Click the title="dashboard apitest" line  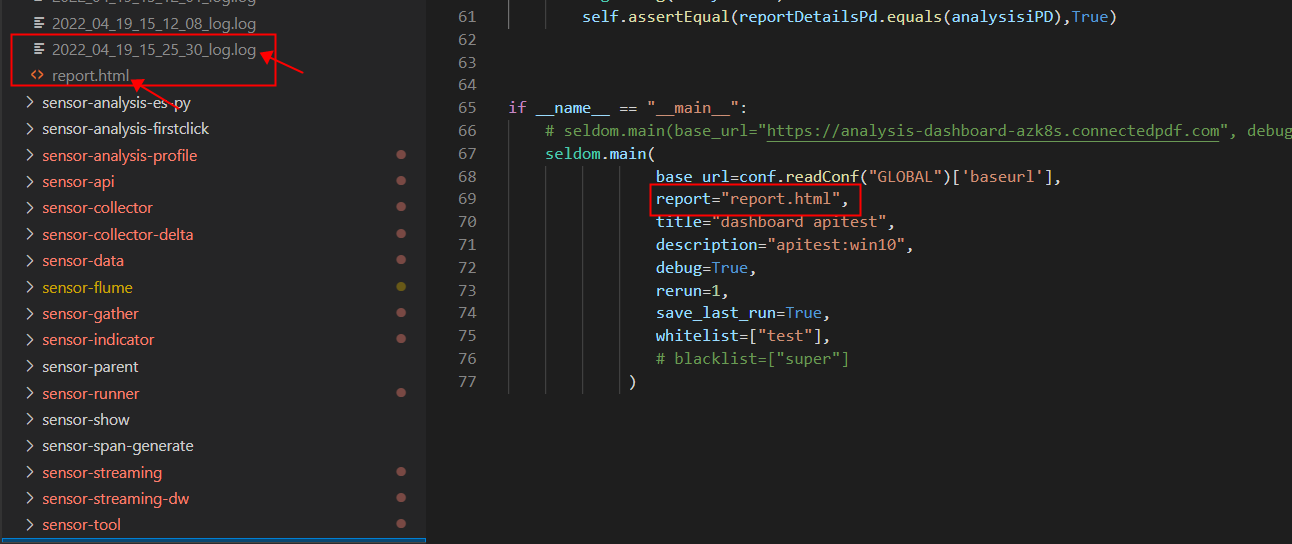click(775, 222)
